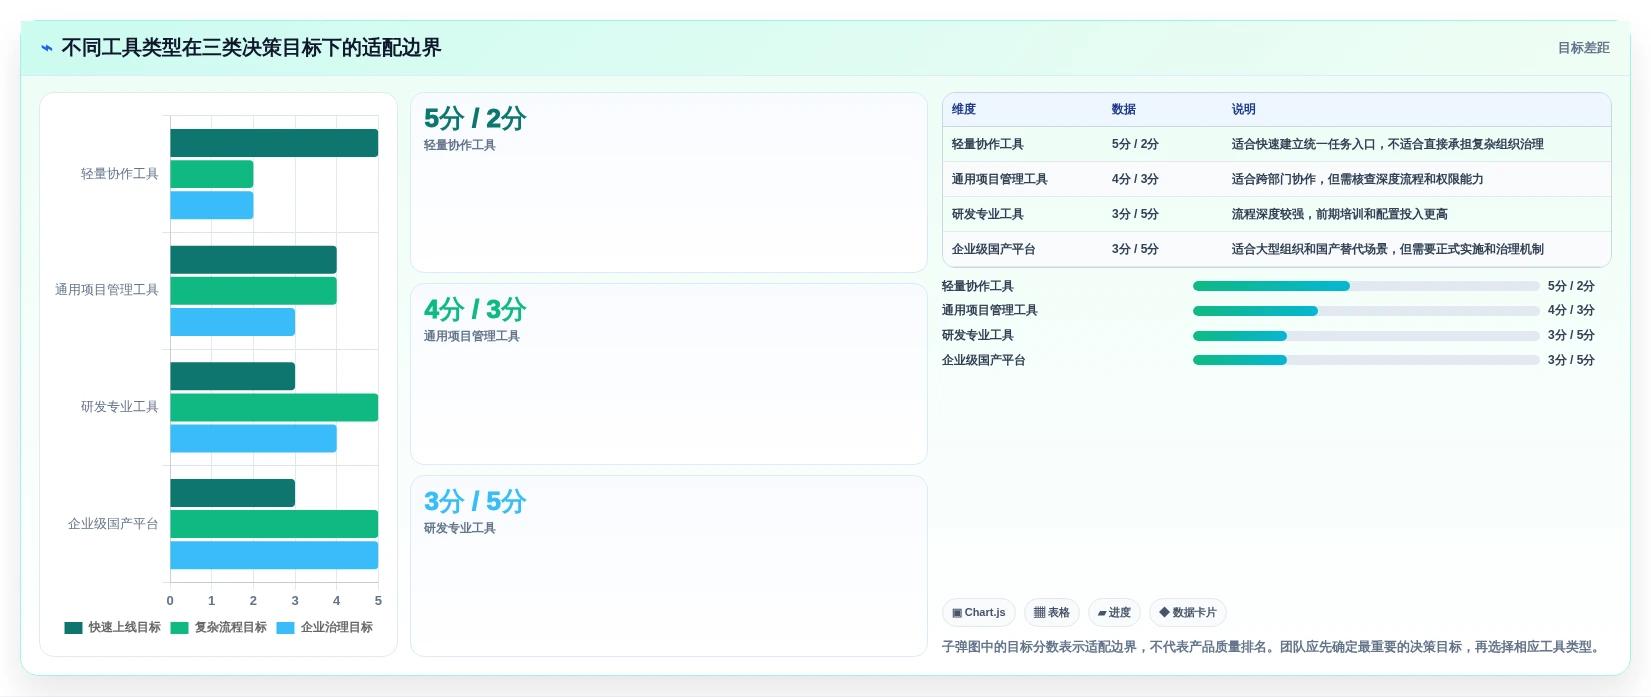
Task: Click blue bar for 研发专业工具
Action: (x=253, y=438)
